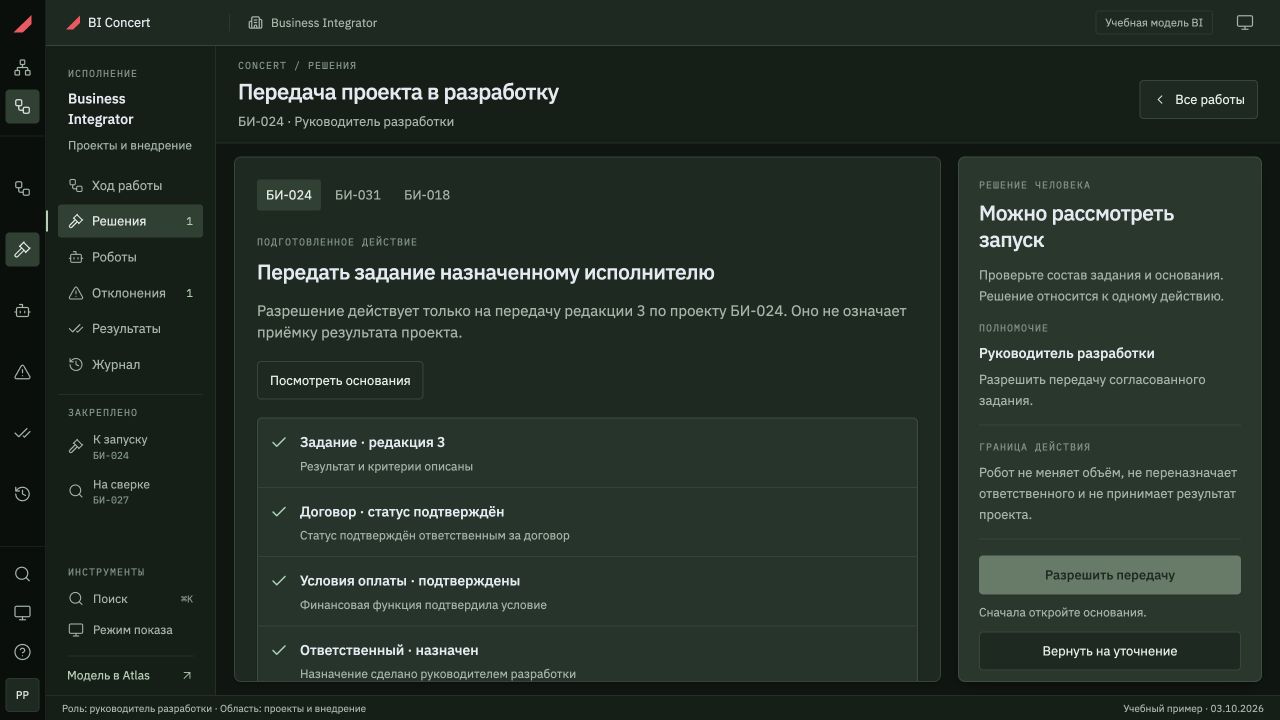Click the monitor icon beside Учебная модель BI

tap(1245, 22)
